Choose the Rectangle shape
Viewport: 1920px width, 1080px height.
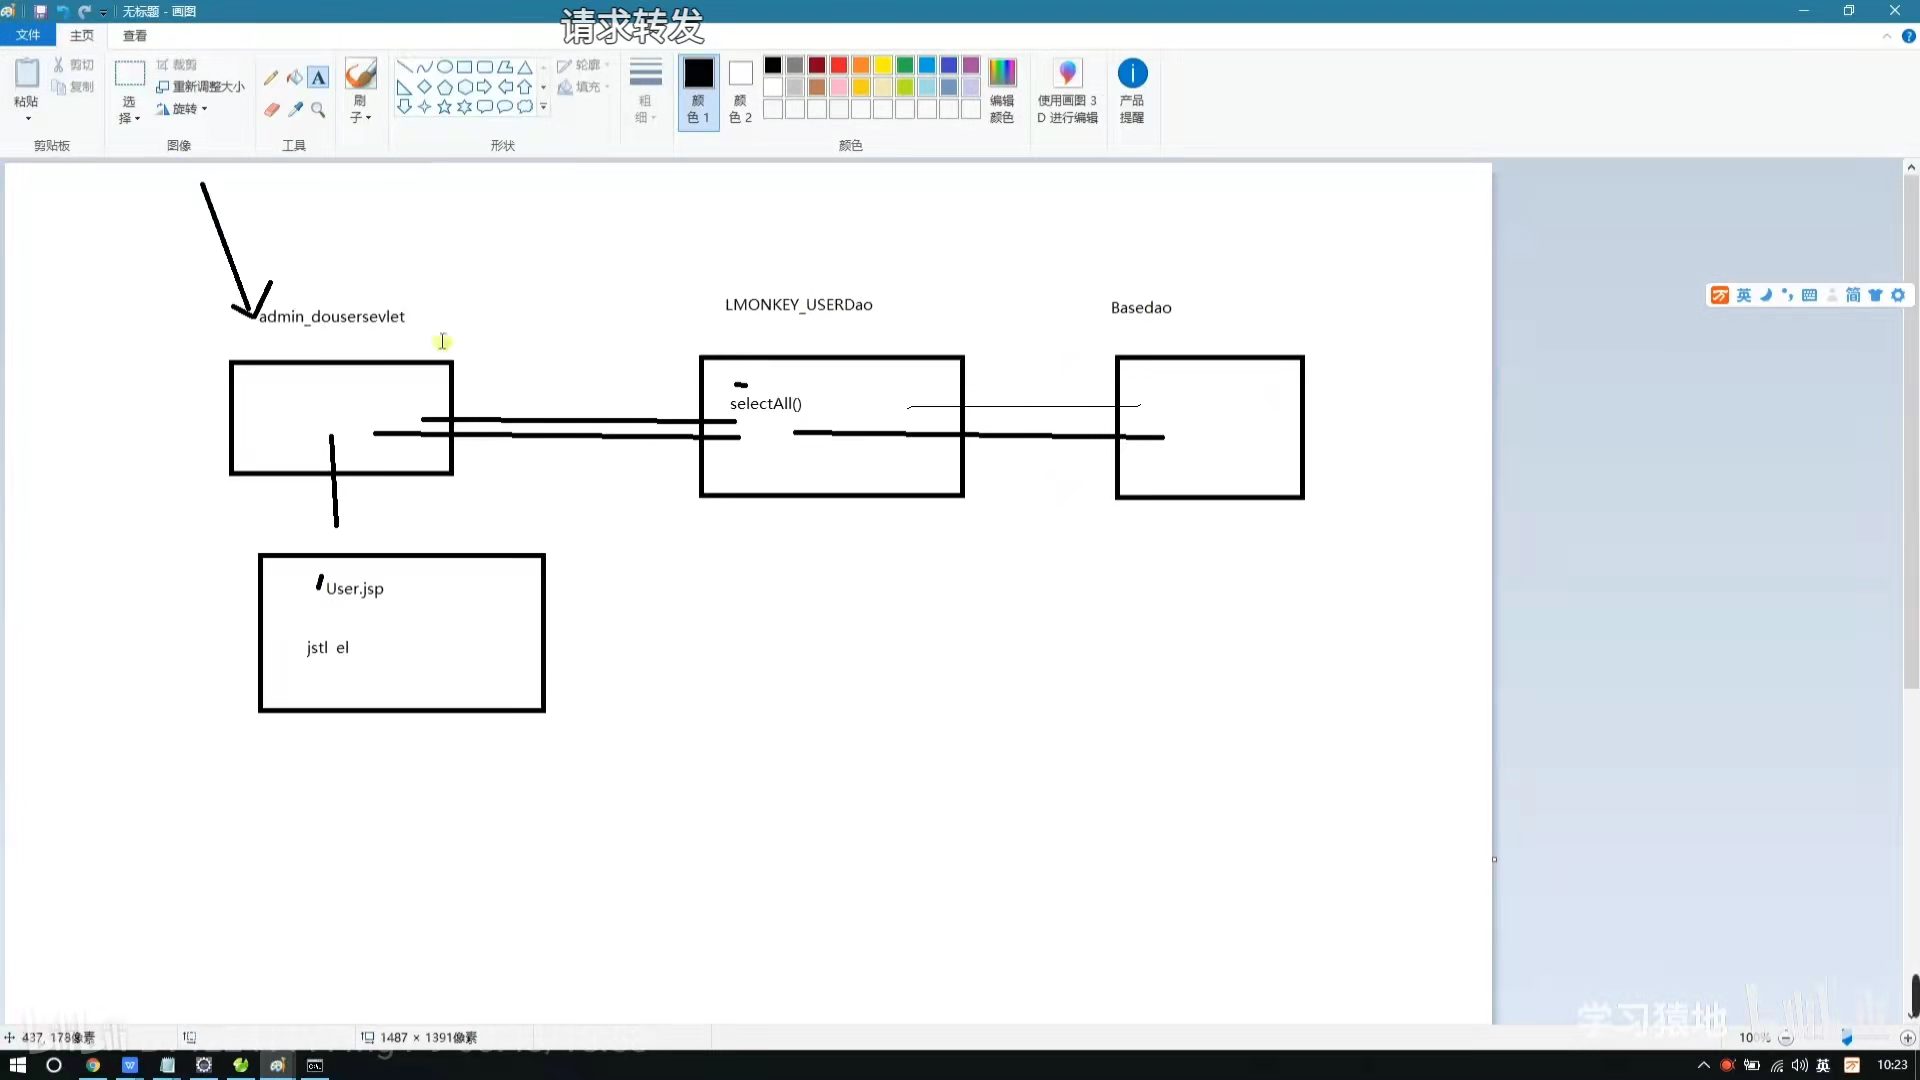tap(464, 67)
